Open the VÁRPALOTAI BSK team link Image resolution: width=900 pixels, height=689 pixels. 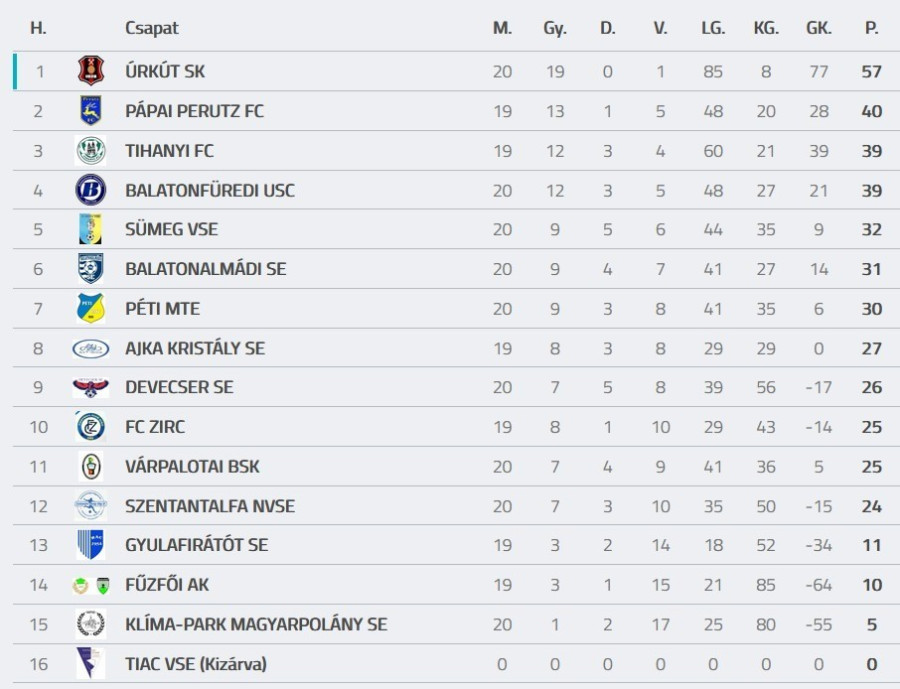click(191, 466)
